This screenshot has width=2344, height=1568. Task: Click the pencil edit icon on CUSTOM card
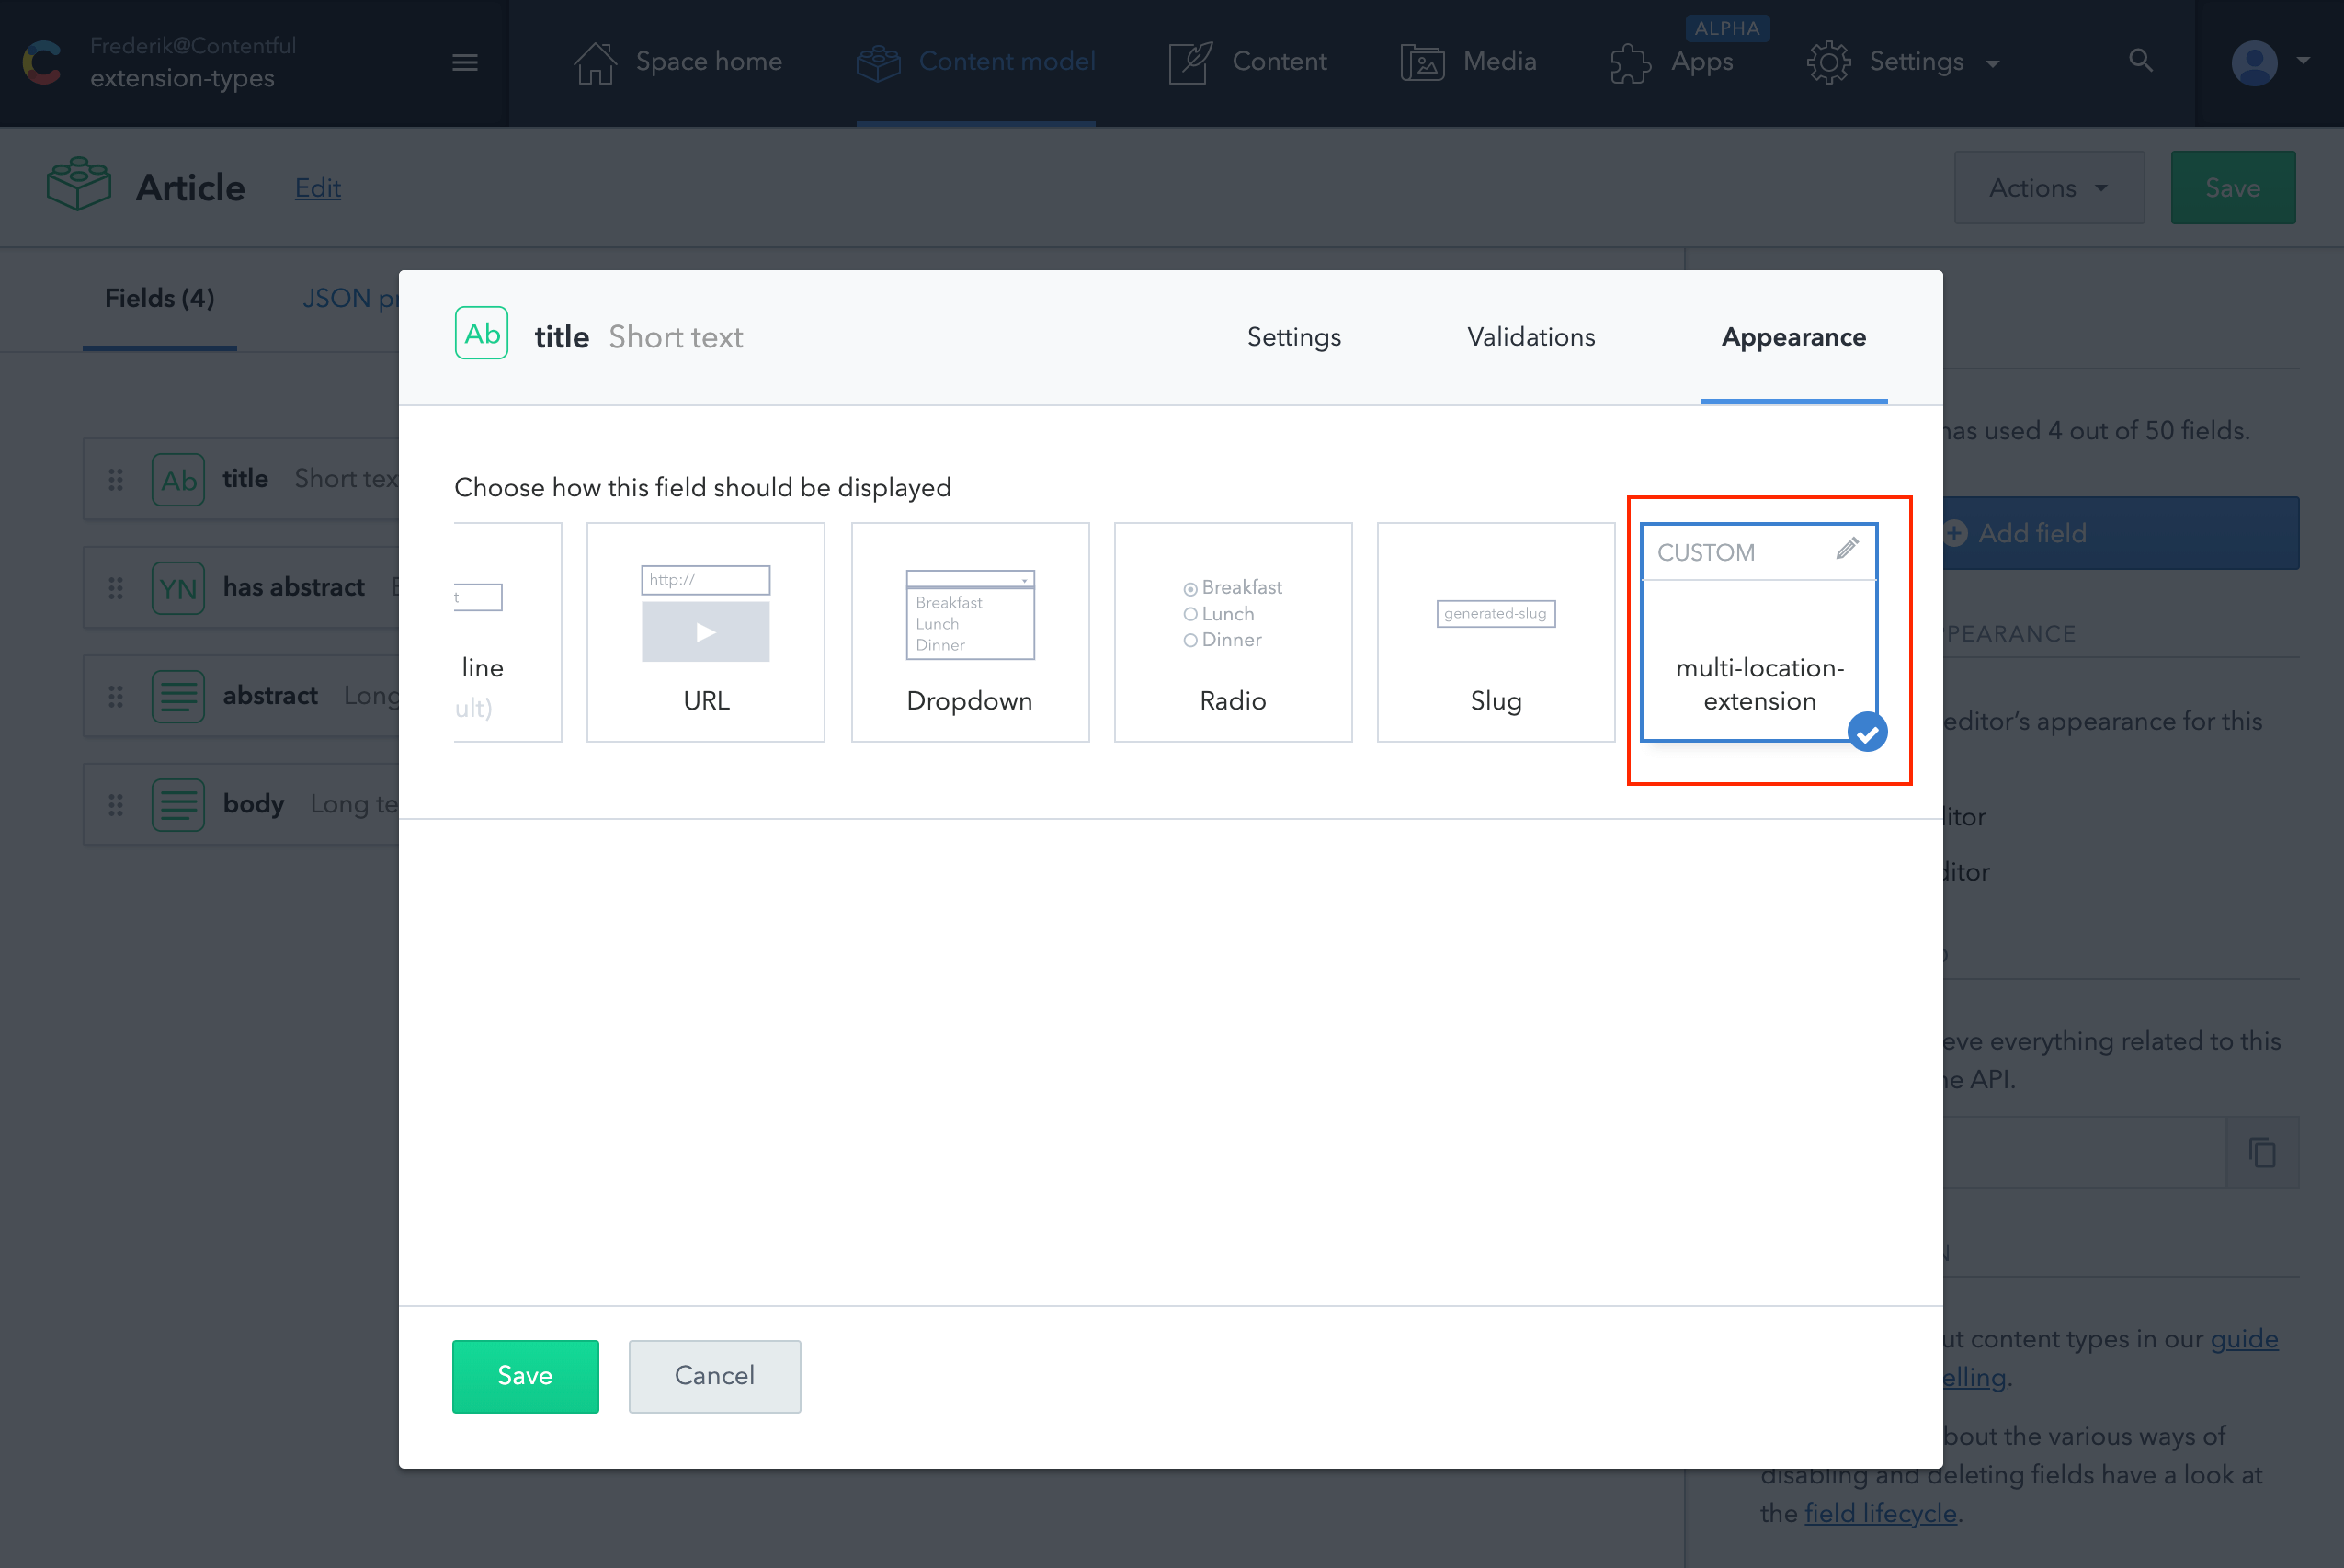[x=1846, y=549]
